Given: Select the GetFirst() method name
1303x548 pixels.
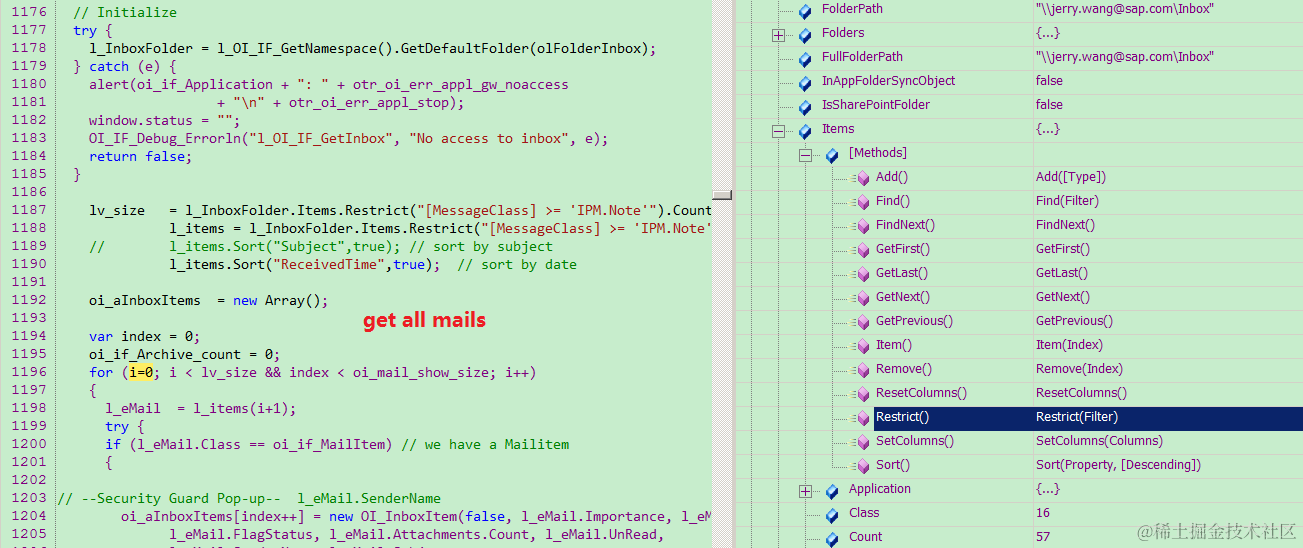Looking at the screenshot, I should [x=903, y=249].
